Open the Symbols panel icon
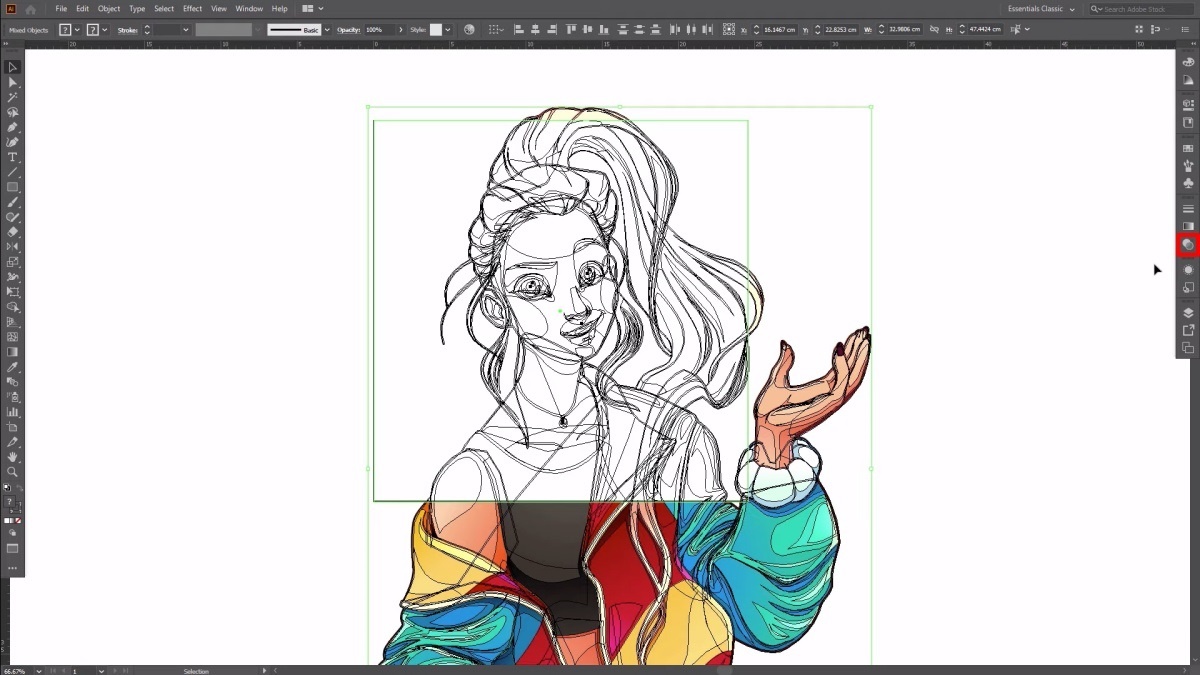 tap(1188, 183)
